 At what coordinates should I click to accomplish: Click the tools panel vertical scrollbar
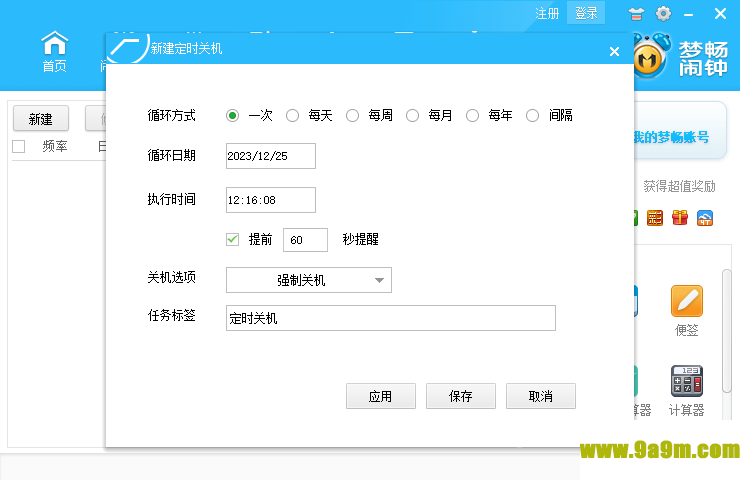(x=727, y=331)
